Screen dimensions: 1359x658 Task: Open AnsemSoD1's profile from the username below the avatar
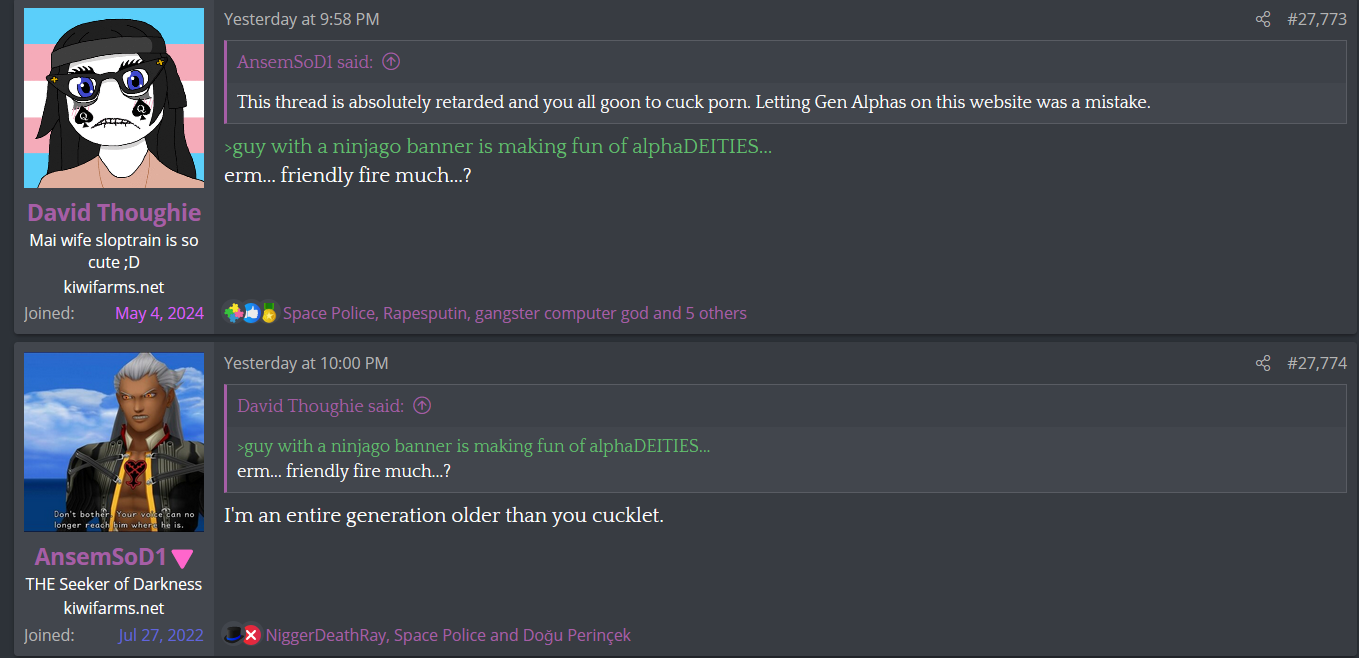(x=100, y=557)
